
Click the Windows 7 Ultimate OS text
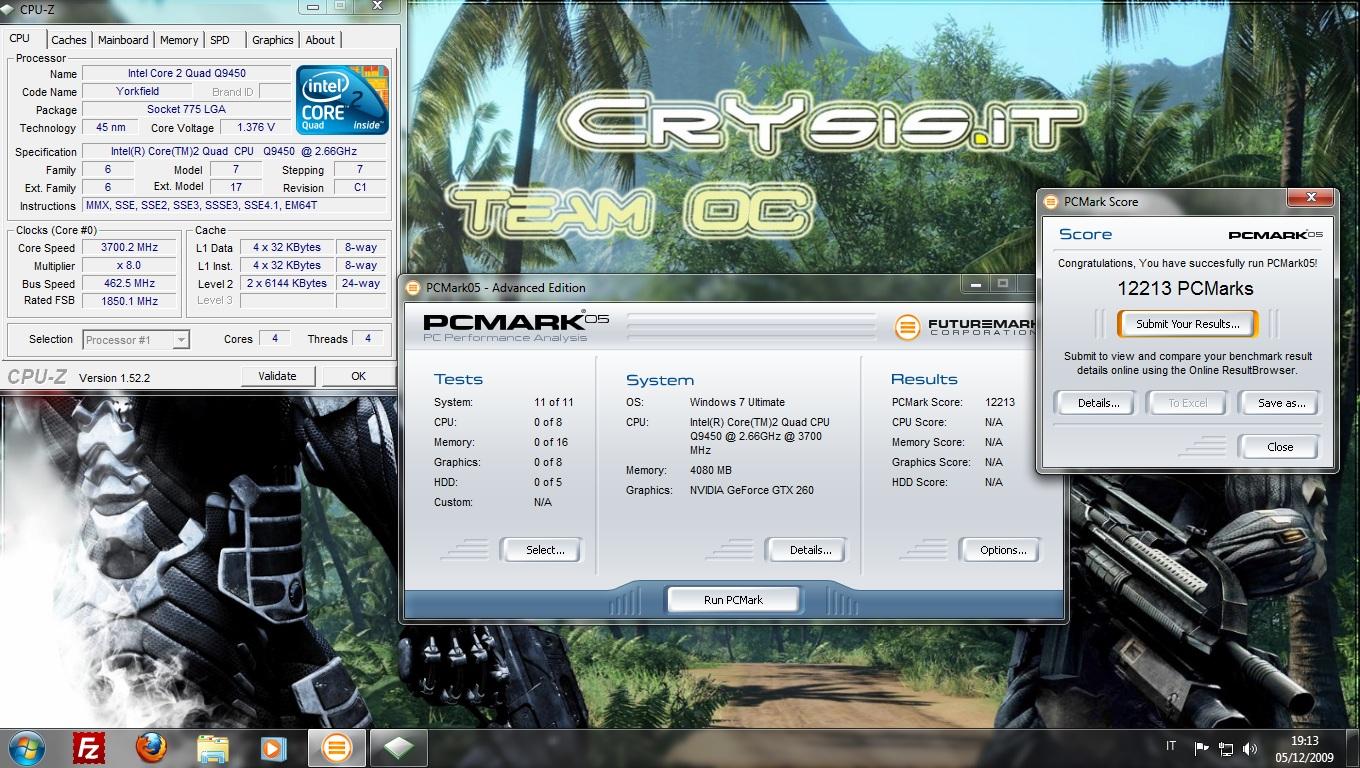click(x=737, y=402)
